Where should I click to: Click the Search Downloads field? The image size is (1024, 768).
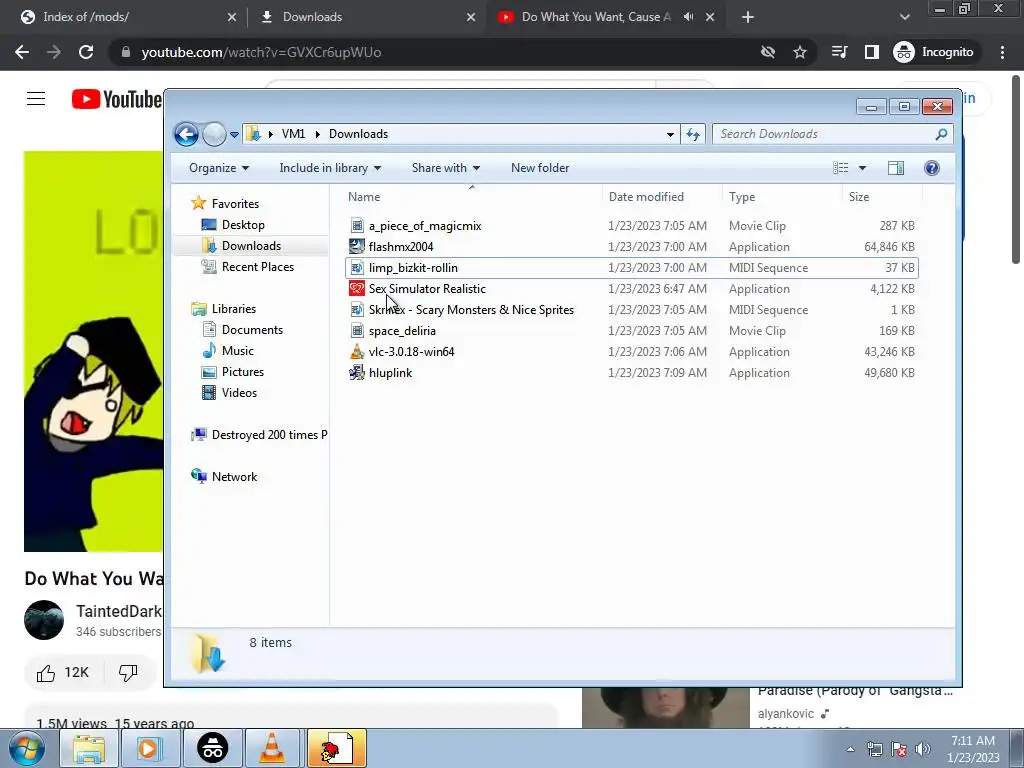pos(833,134)
